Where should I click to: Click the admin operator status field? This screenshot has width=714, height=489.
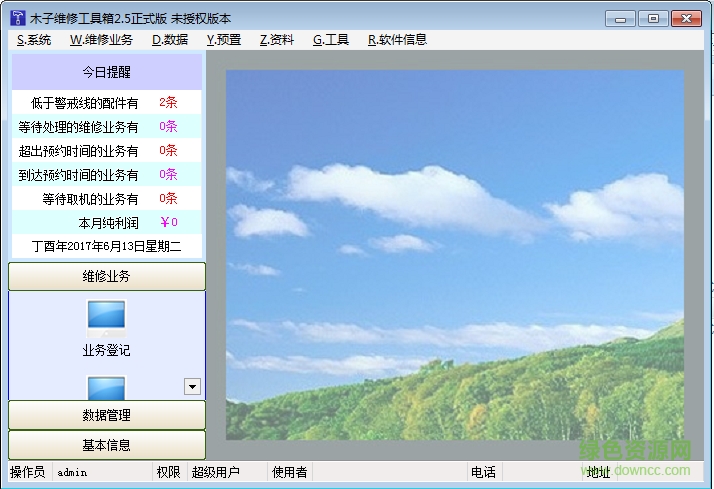(102, 472)
